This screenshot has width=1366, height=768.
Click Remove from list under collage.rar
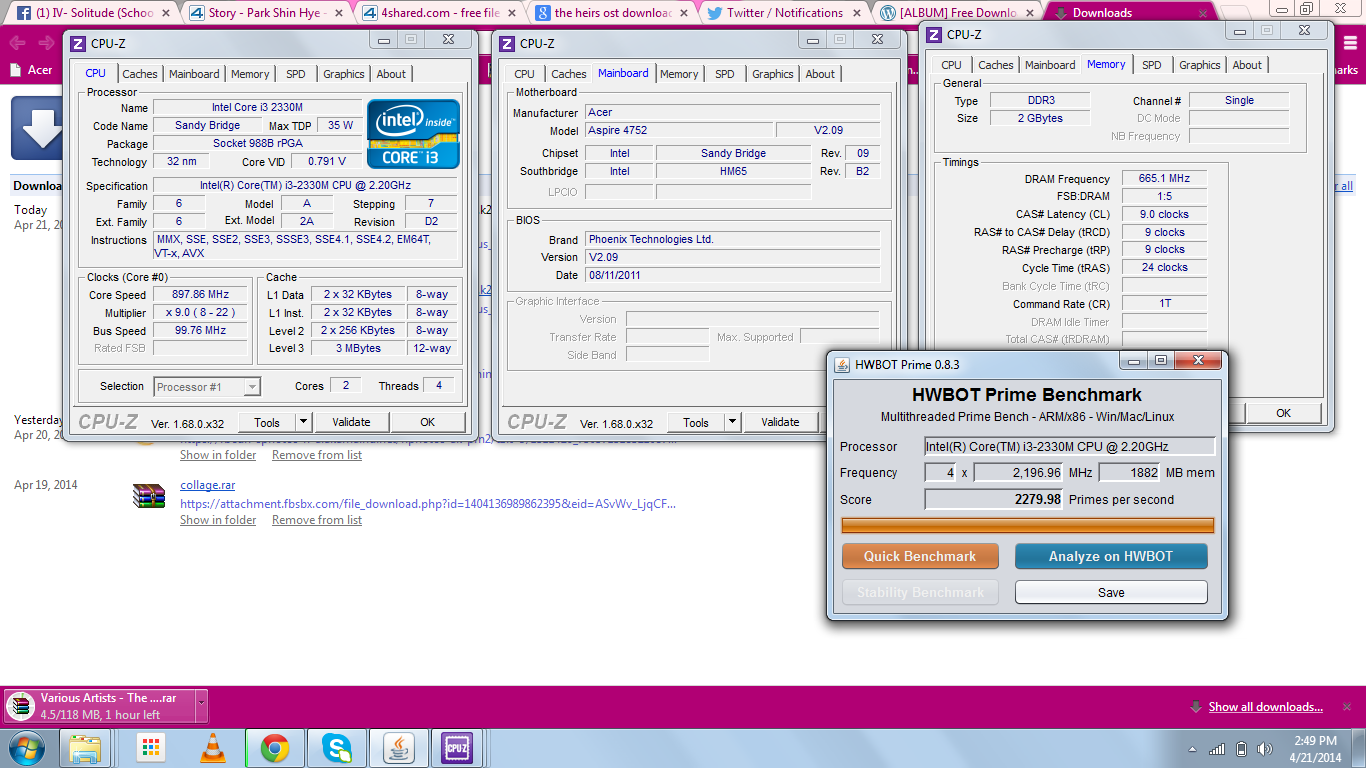click(x=317, y=520)
